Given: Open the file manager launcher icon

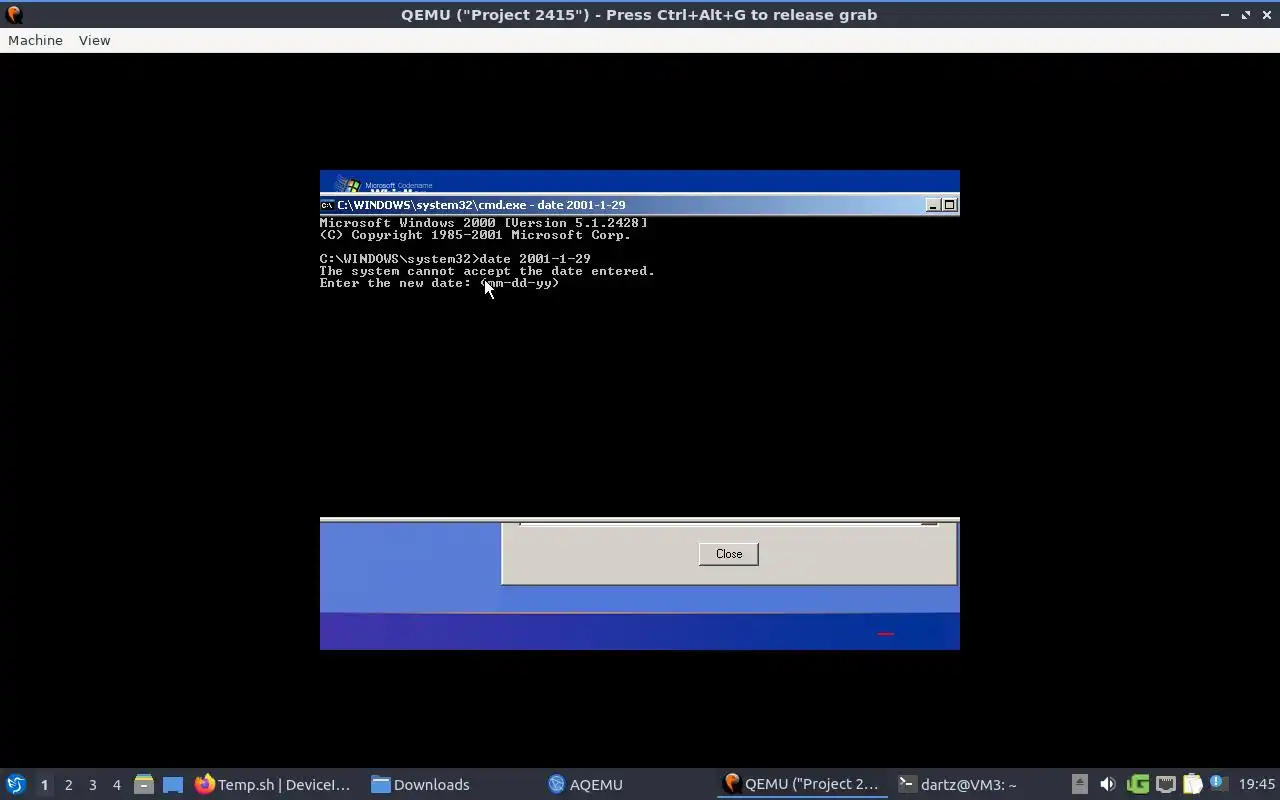Looking at the screenshot, I should pyautogui.click(x=144, y=784).
